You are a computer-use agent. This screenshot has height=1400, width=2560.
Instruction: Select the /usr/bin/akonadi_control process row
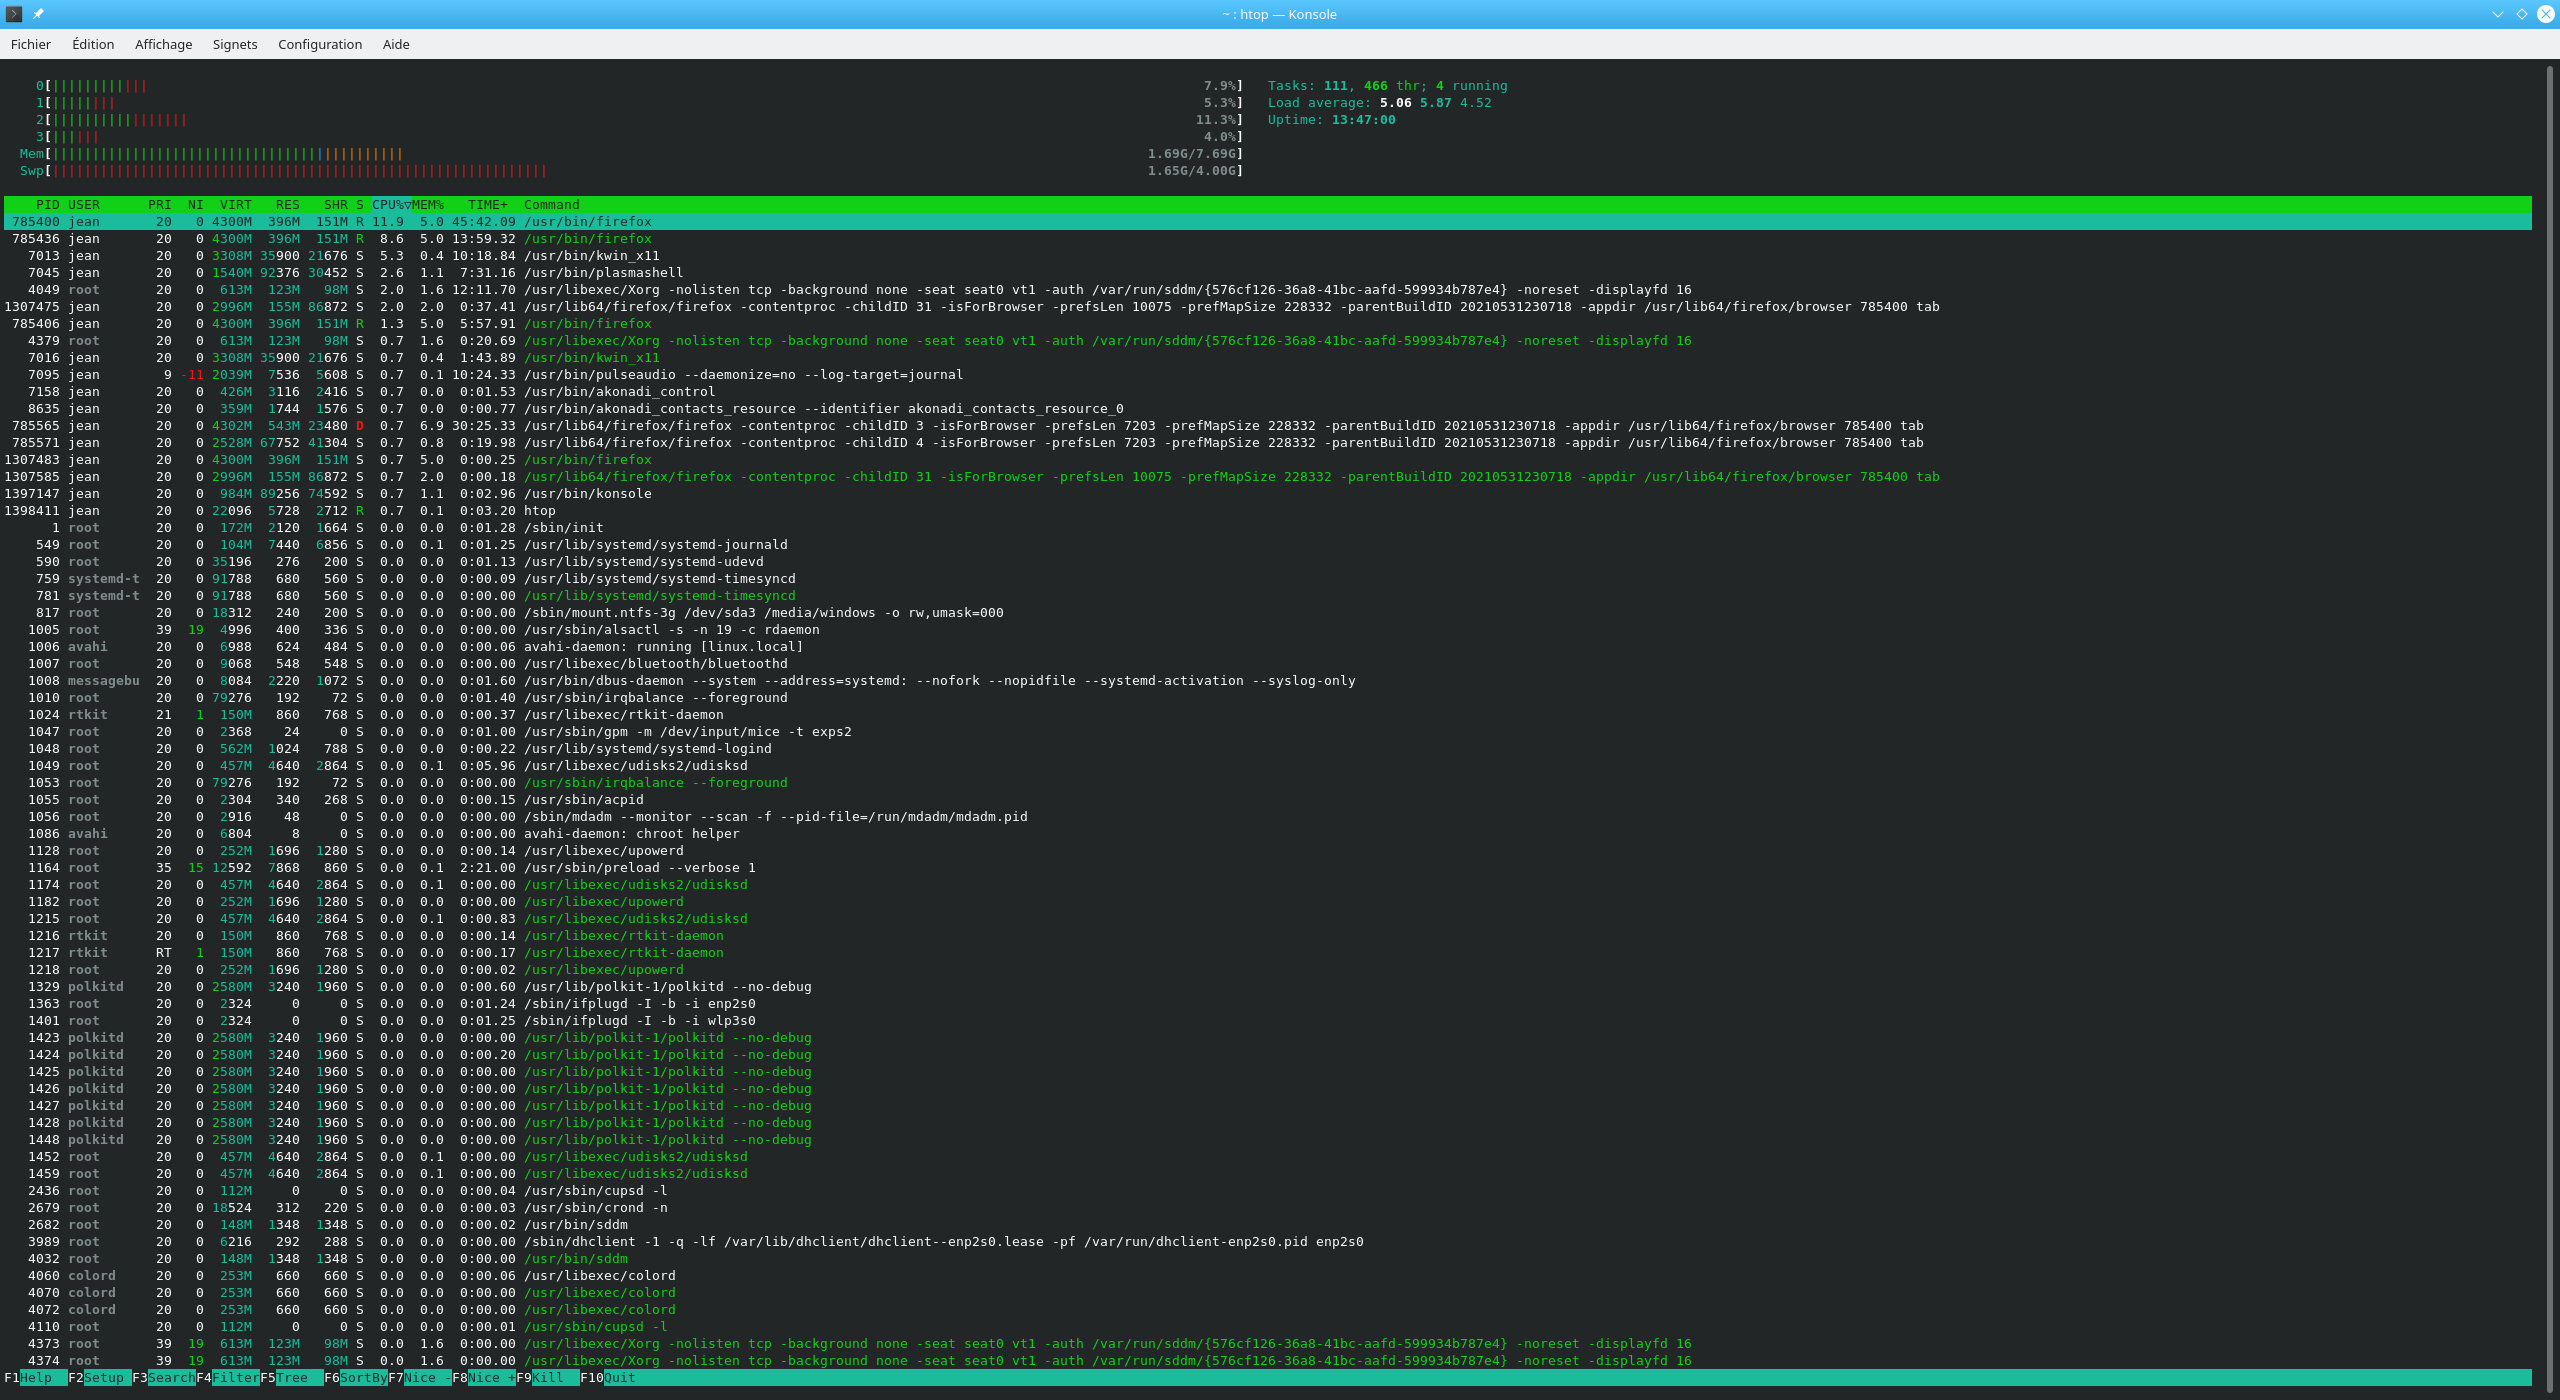(x=1268, y=392)
